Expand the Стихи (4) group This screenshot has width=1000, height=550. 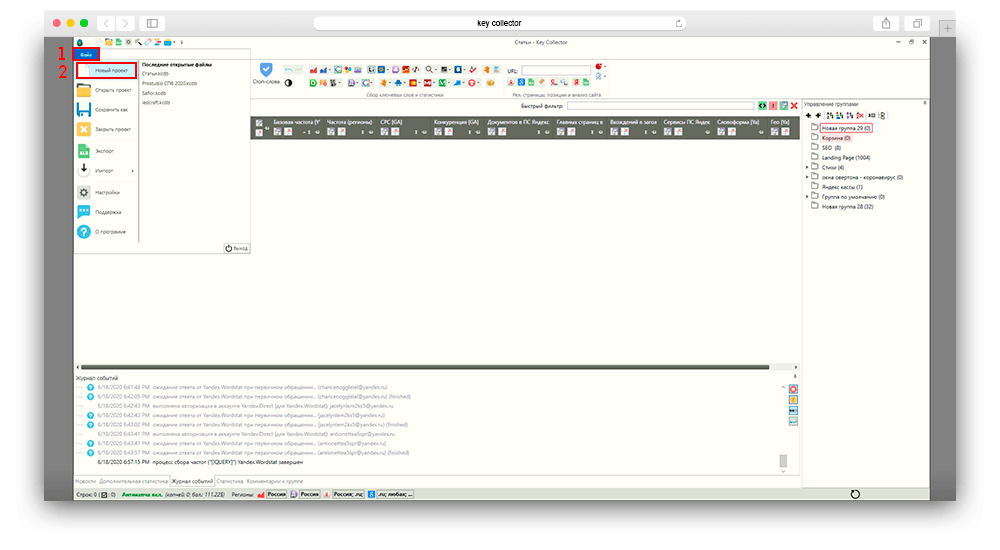coord(807,167)
